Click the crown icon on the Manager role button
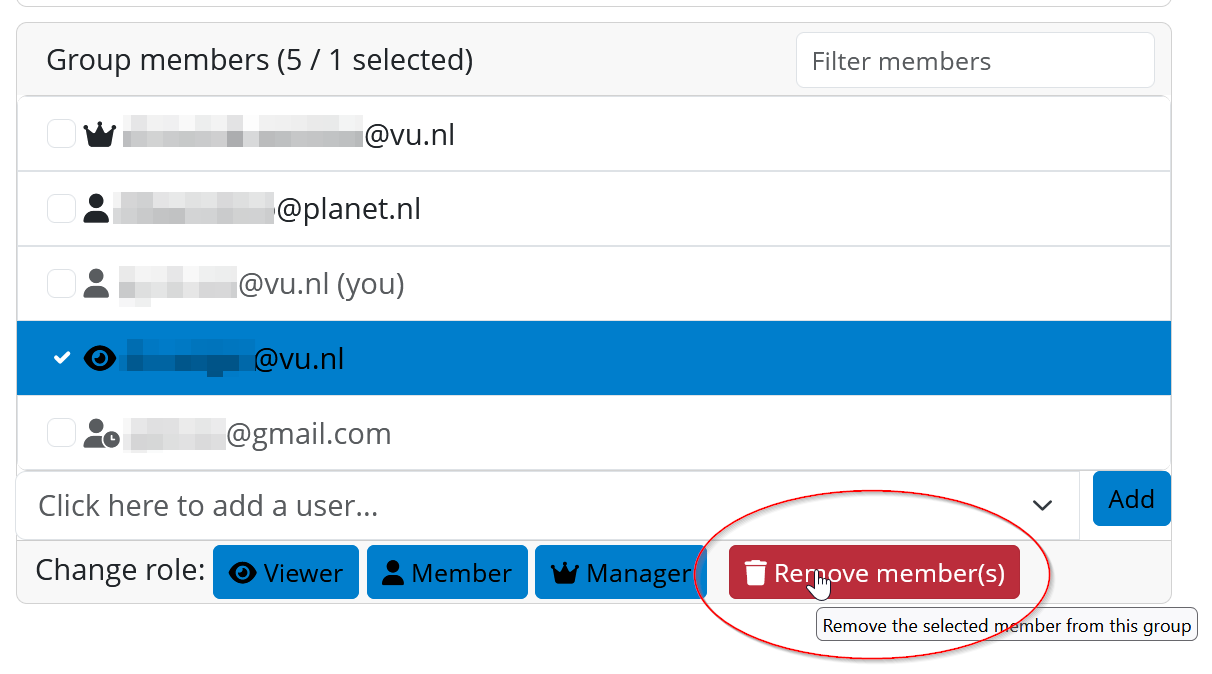The width and height of the screenshot is (1212, 674). click(x=566, y=573)
